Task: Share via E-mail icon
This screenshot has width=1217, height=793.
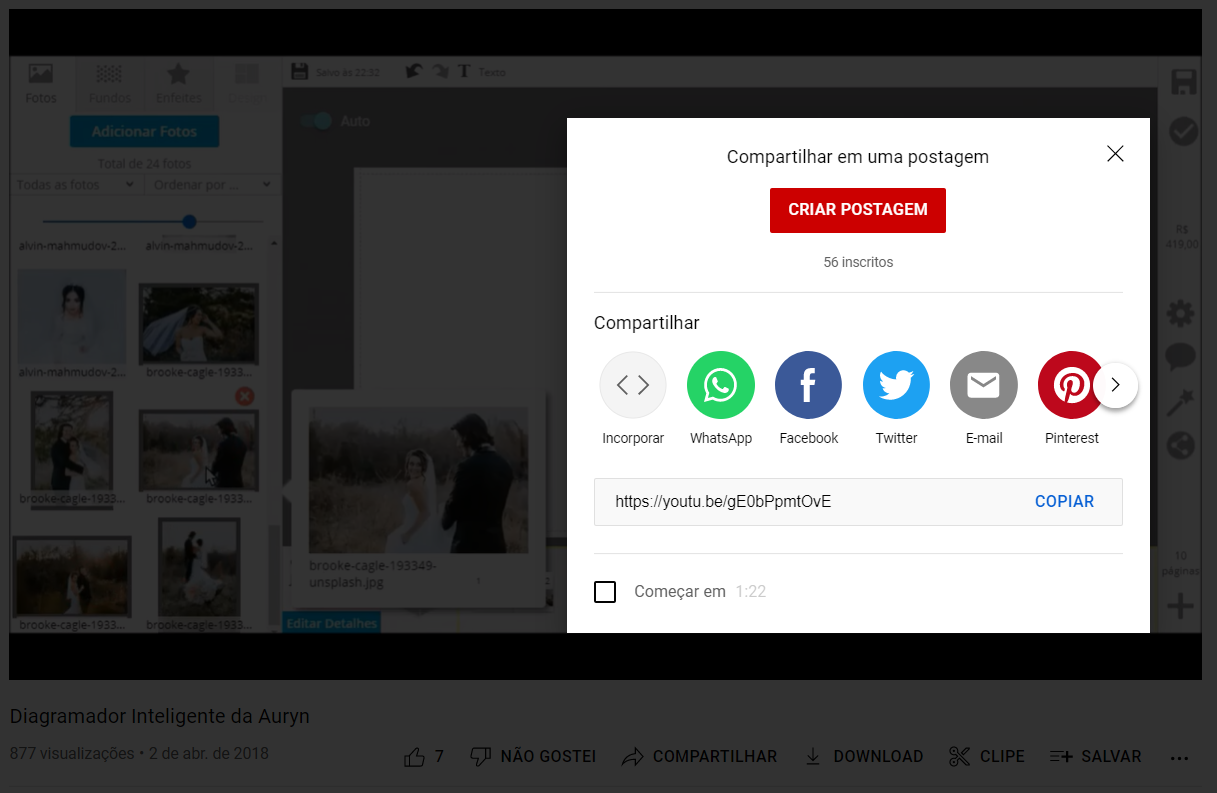Action: coord(984,385)
